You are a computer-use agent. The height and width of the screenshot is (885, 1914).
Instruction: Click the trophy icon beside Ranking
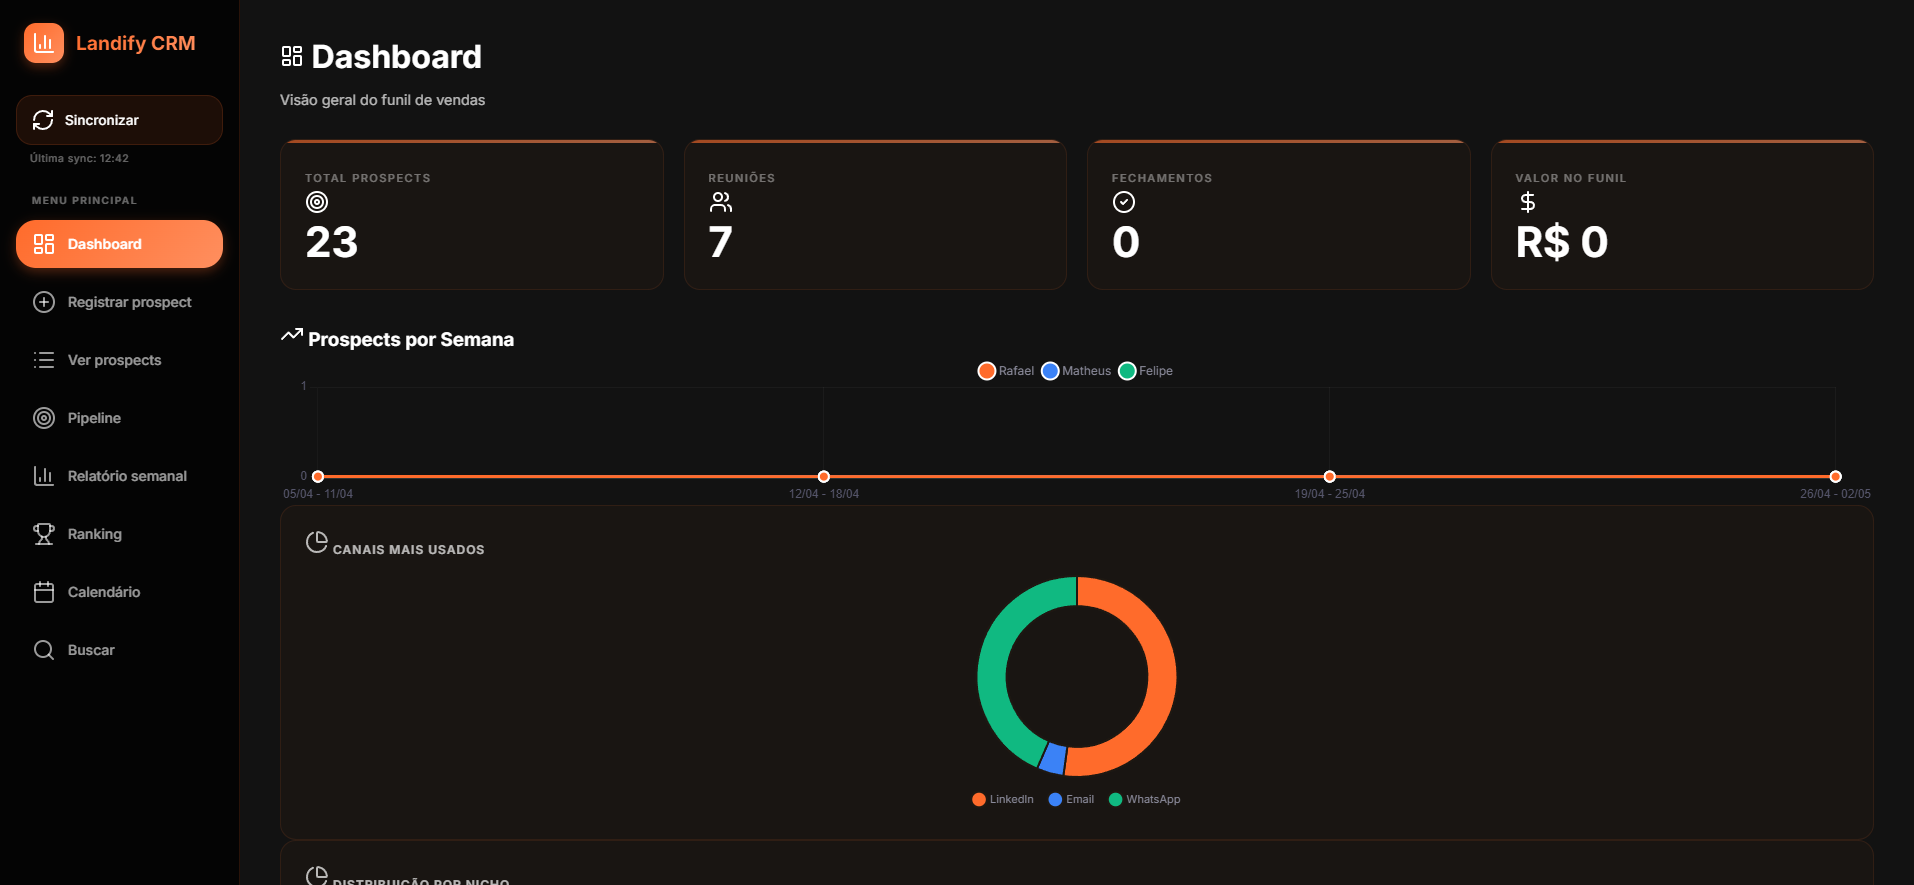click(x=44, y=534)
